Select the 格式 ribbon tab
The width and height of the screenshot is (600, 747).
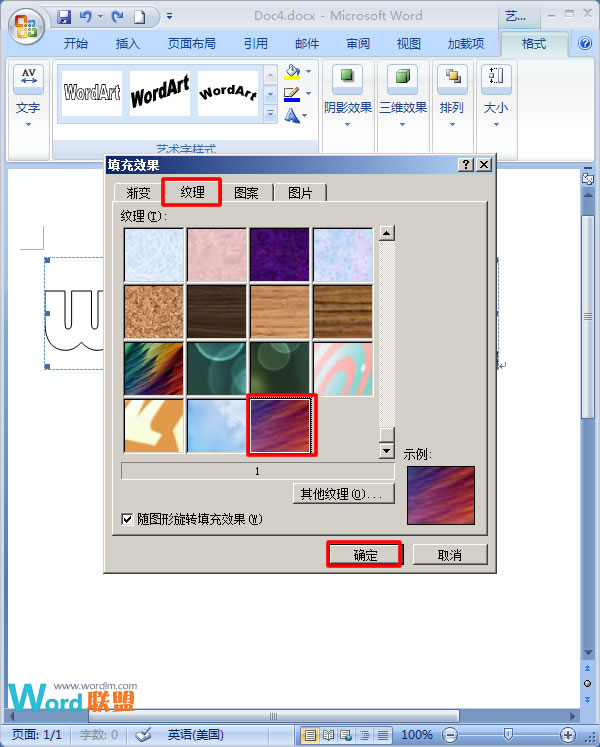coord(534,44)
